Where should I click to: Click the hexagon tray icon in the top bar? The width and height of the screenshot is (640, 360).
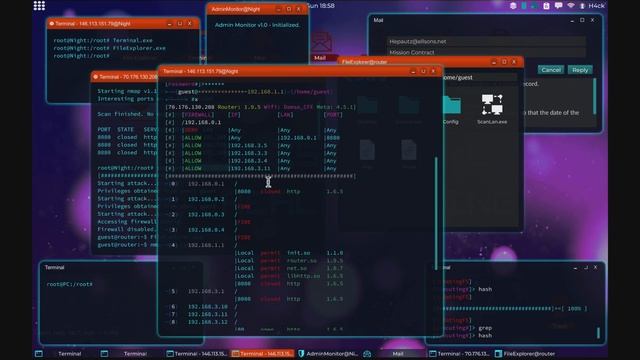click(513, 6)
